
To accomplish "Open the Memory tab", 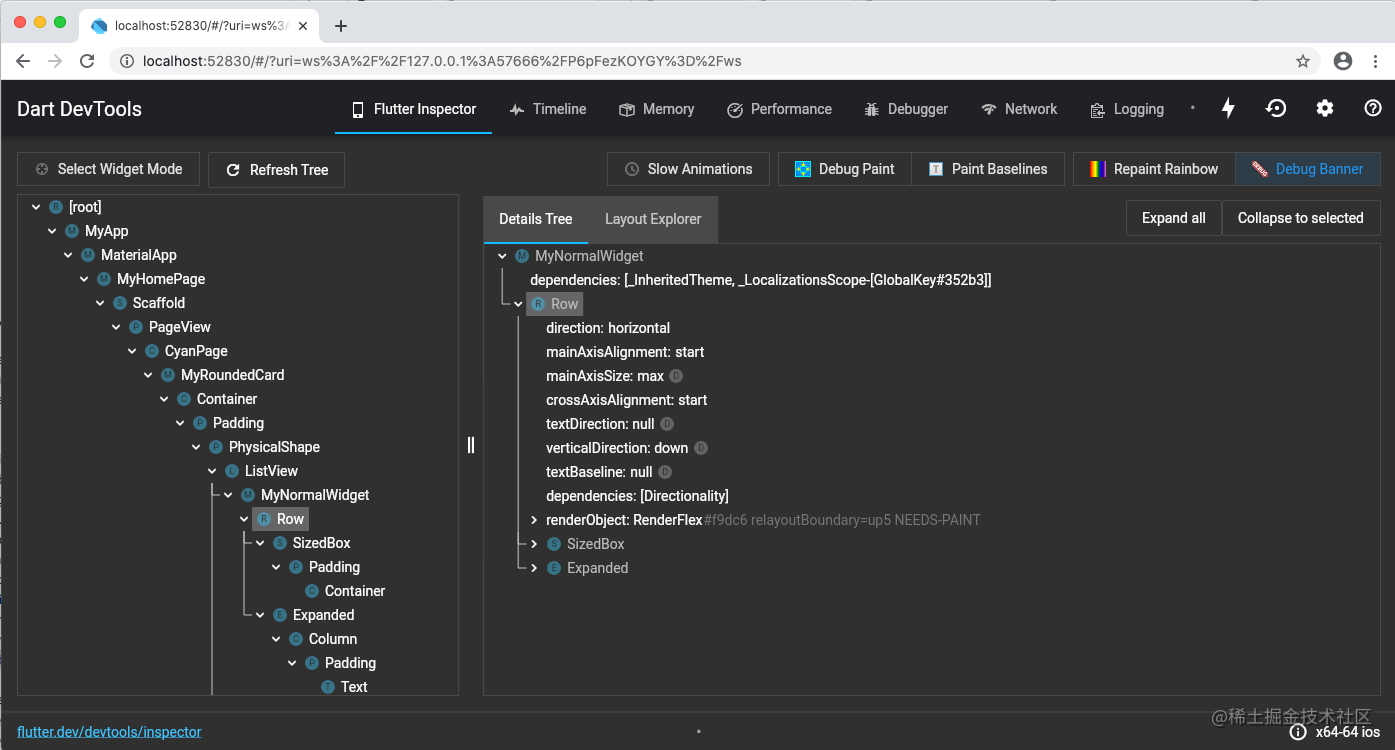I will click(656, 108).
